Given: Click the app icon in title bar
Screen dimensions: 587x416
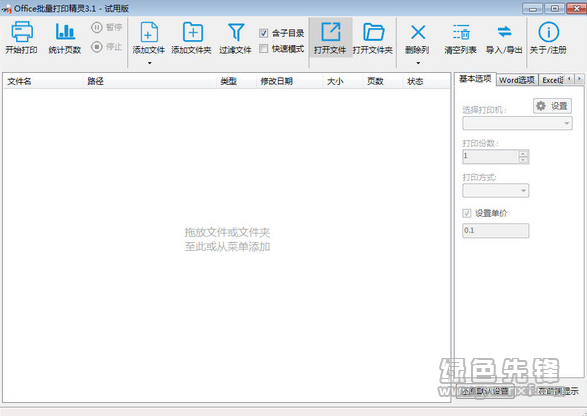Looking at the screenshot, I should tap(6, 9).
